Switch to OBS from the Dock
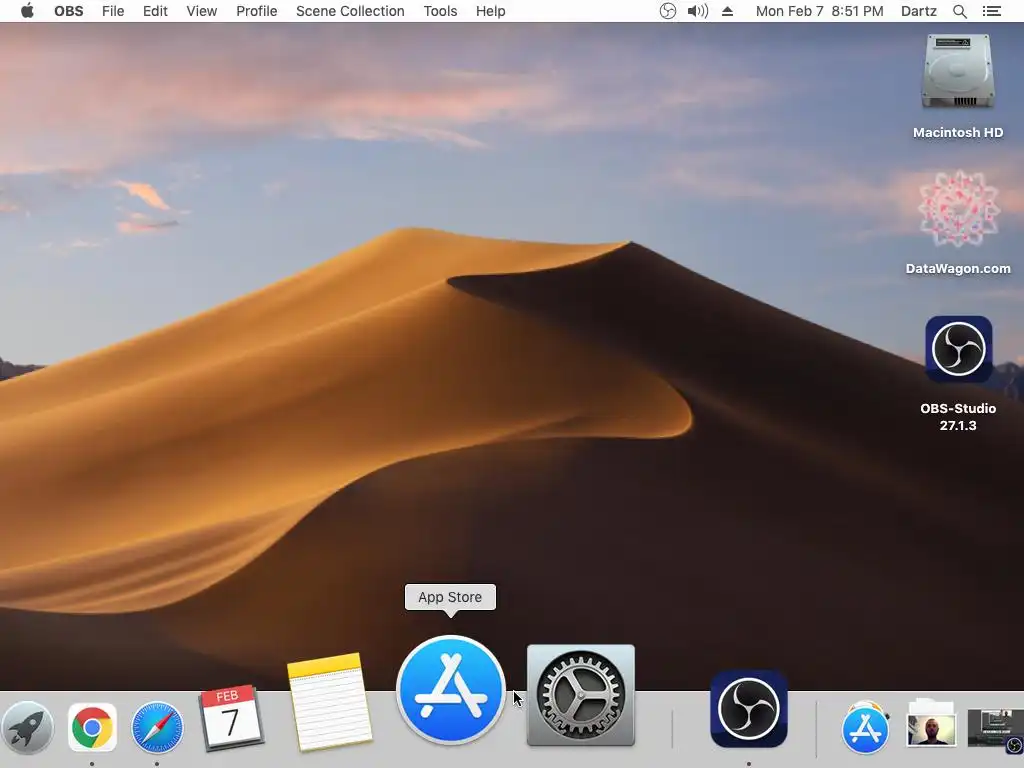The height and width of the screenshot is (768, 1024). (x=748, y=709)
